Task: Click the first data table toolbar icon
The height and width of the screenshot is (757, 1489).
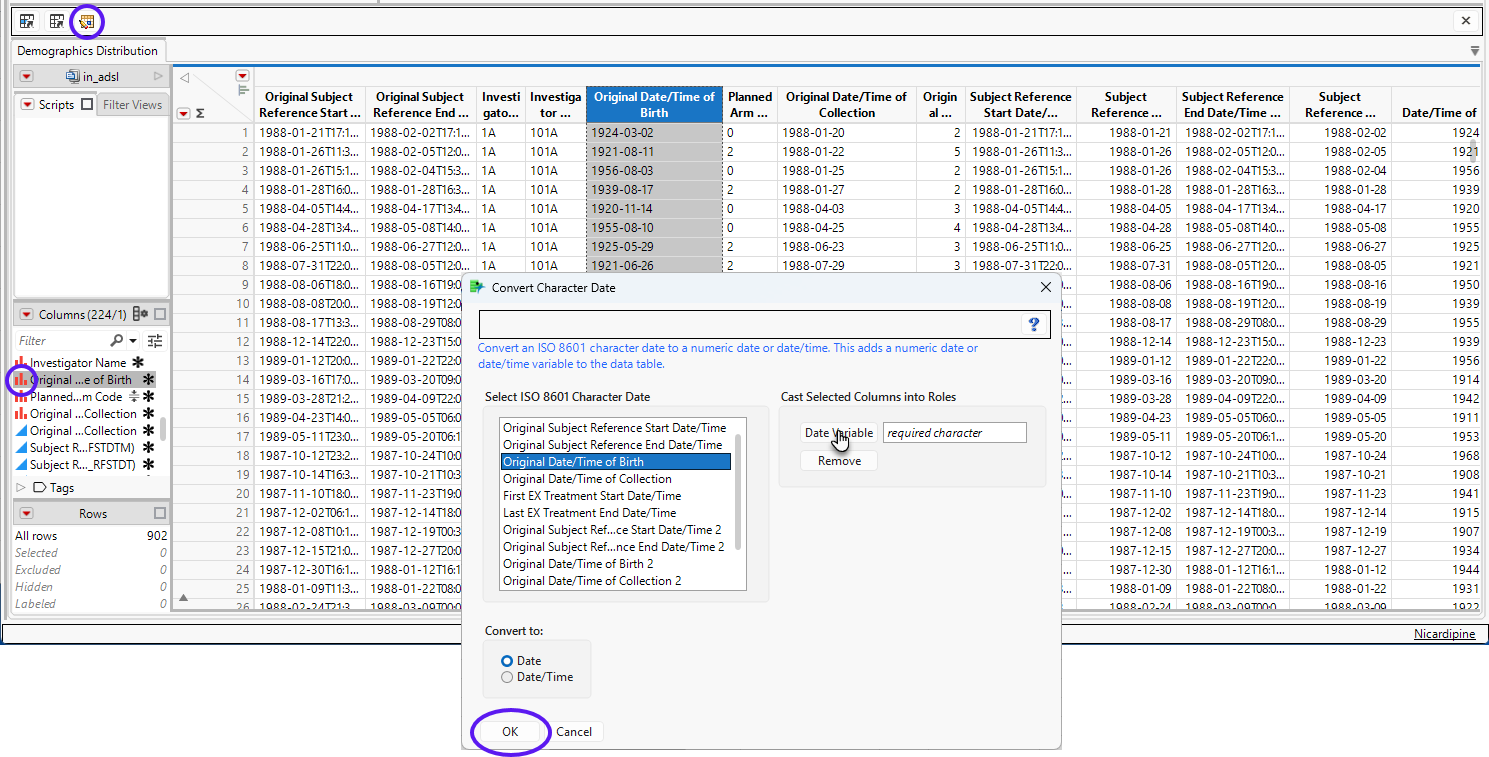Action: coord(27,21)
